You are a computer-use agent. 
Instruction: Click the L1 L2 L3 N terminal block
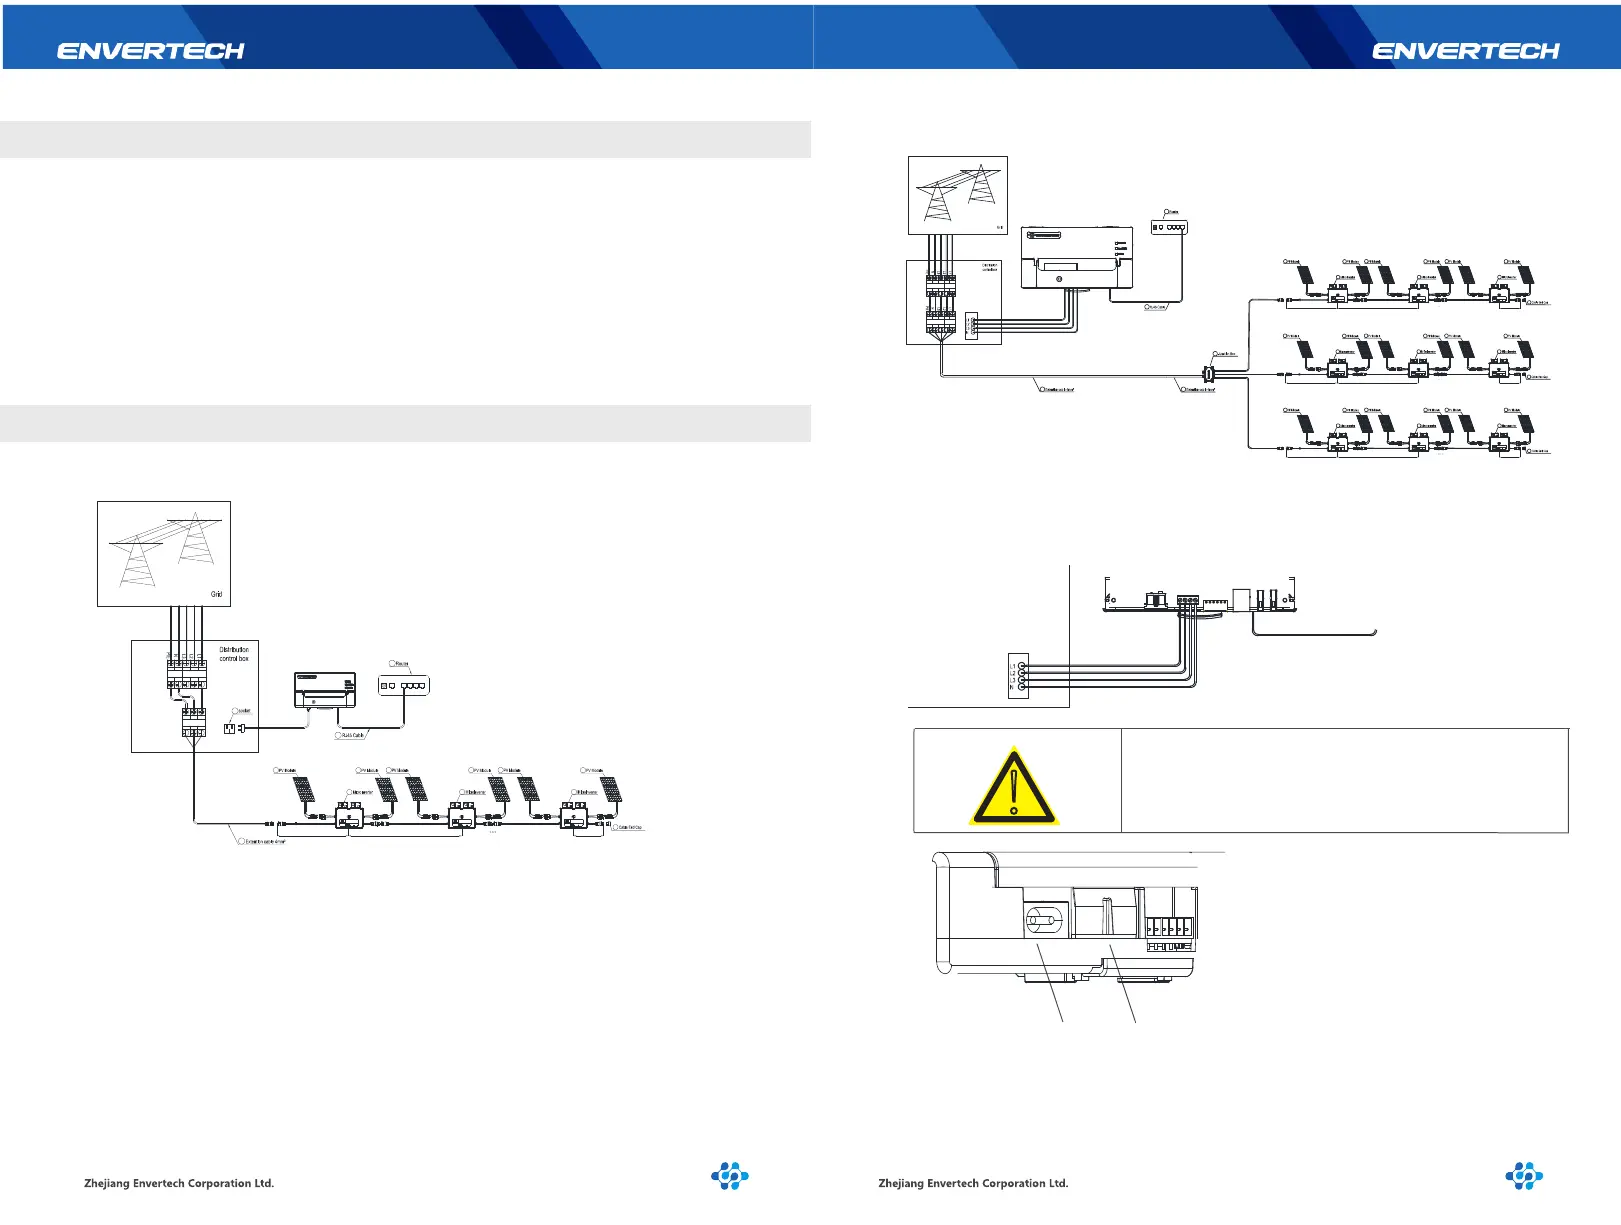[1018, 675]
